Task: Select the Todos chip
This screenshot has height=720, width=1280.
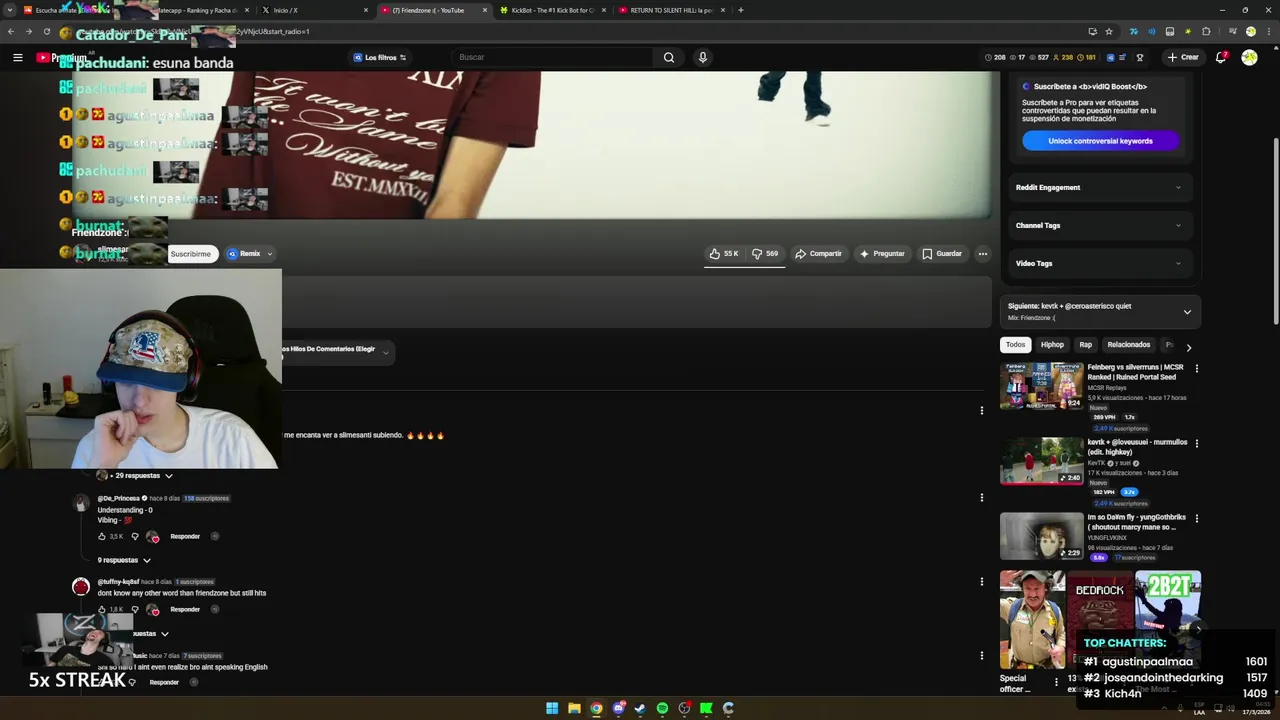Action: pos(1015,345)
